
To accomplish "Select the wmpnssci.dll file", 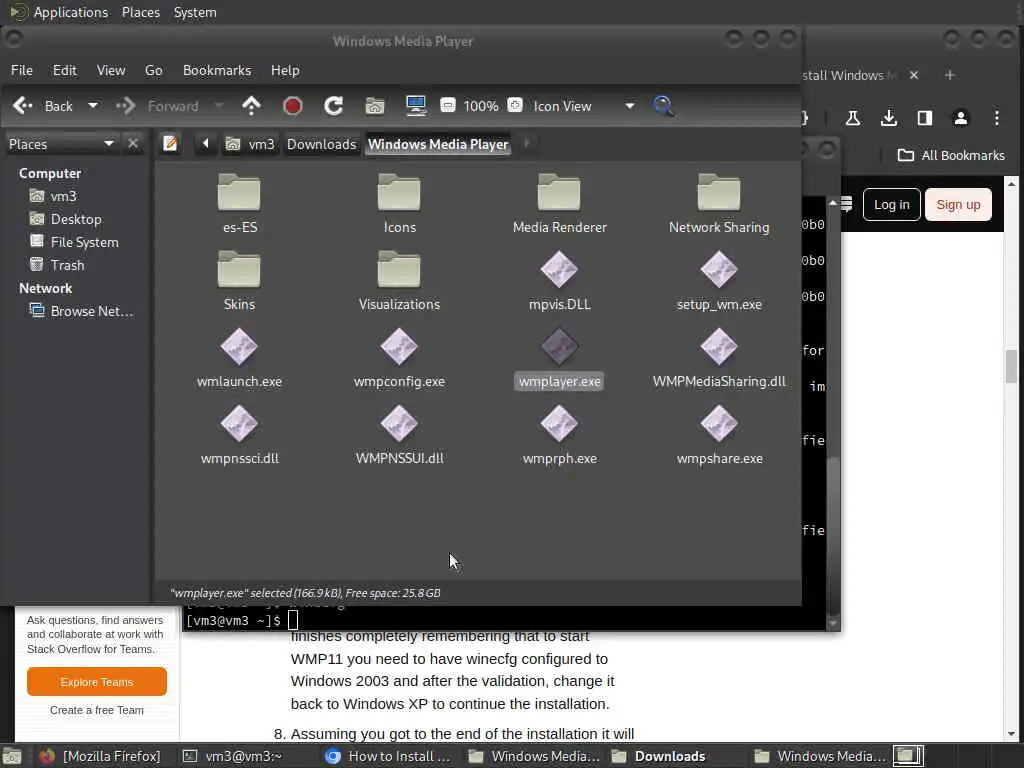I will click(240, 435).
